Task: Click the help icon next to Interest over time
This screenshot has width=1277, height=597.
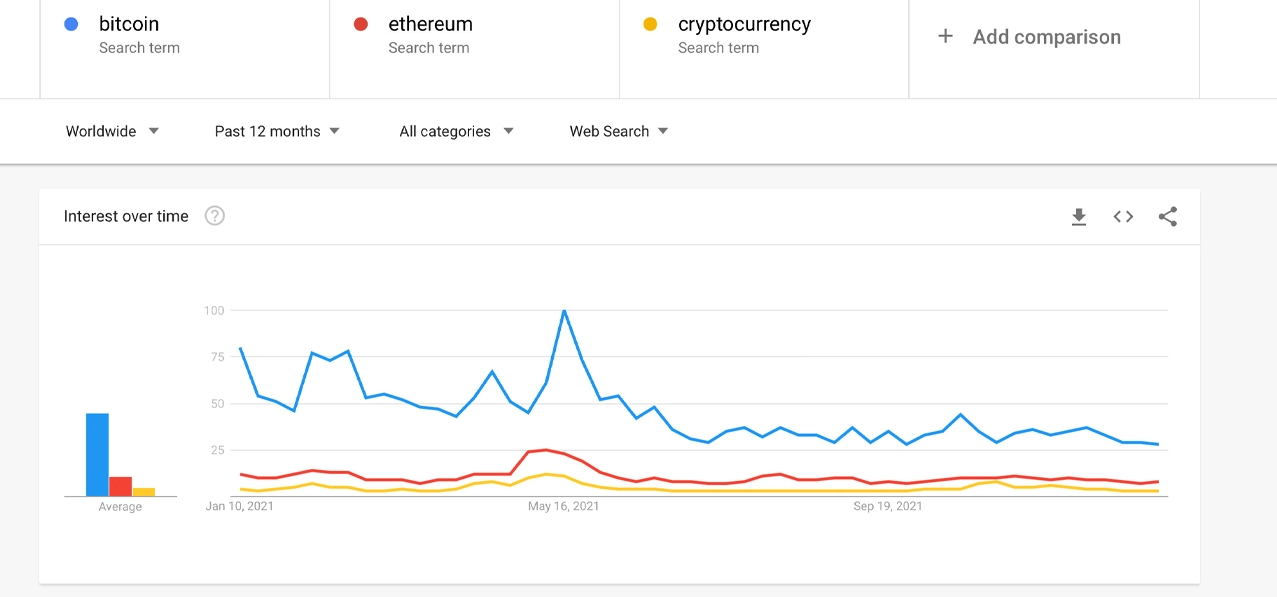Action: point(214,215)
